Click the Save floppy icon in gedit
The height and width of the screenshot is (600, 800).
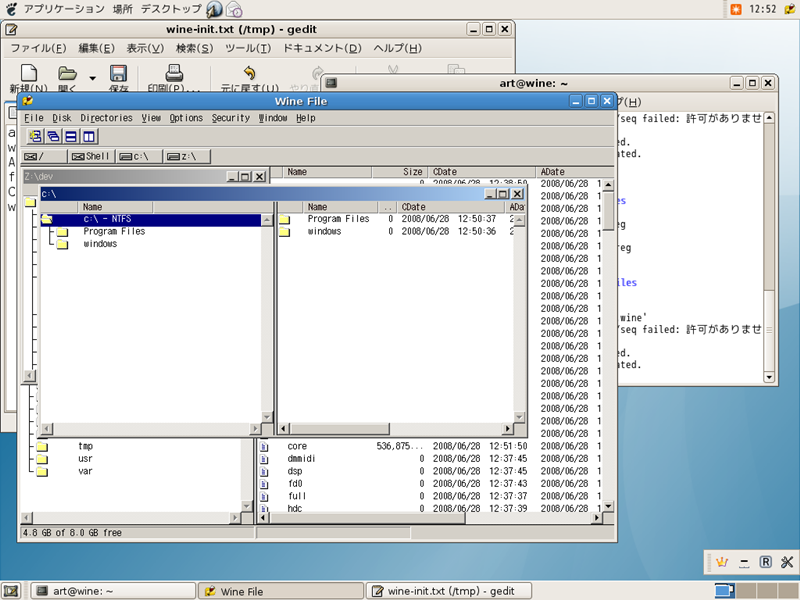[x=118, y=73]
